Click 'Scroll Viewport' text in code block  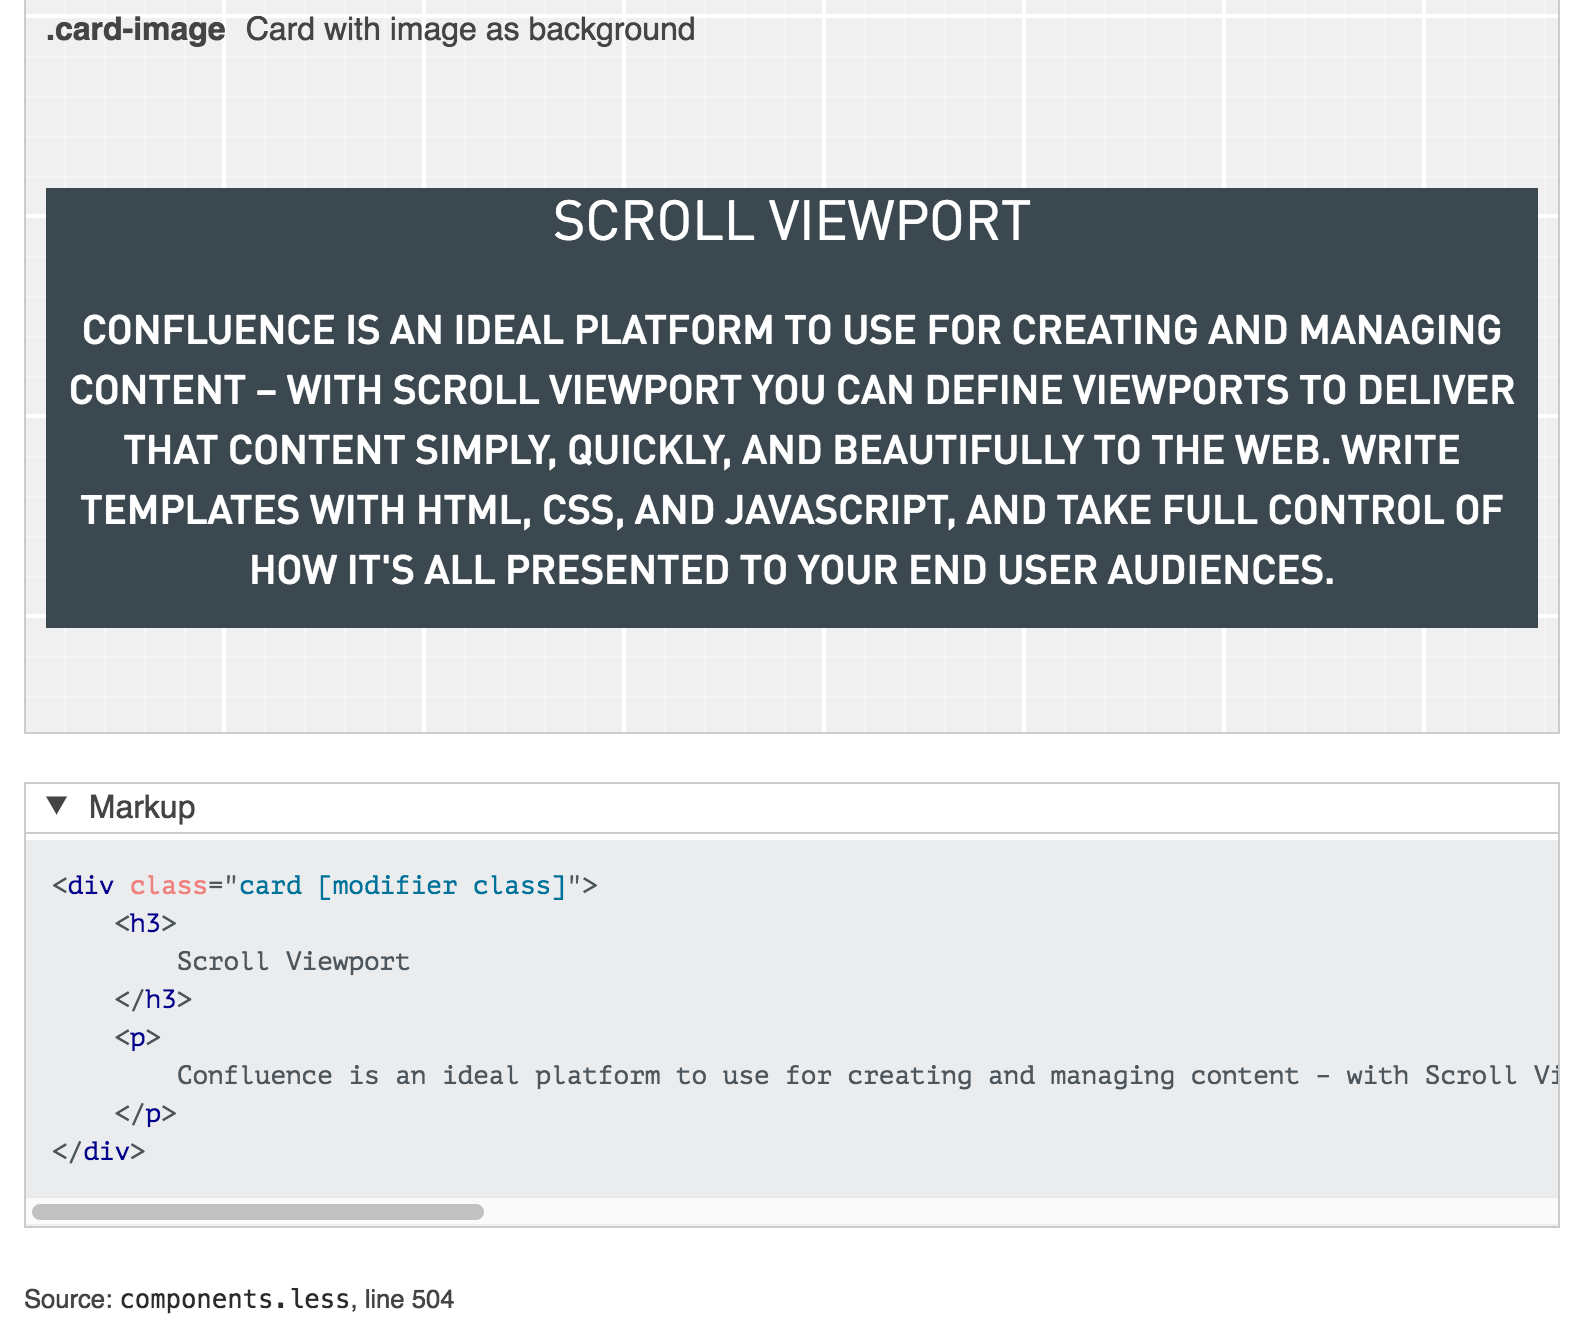tap(293, 962)
